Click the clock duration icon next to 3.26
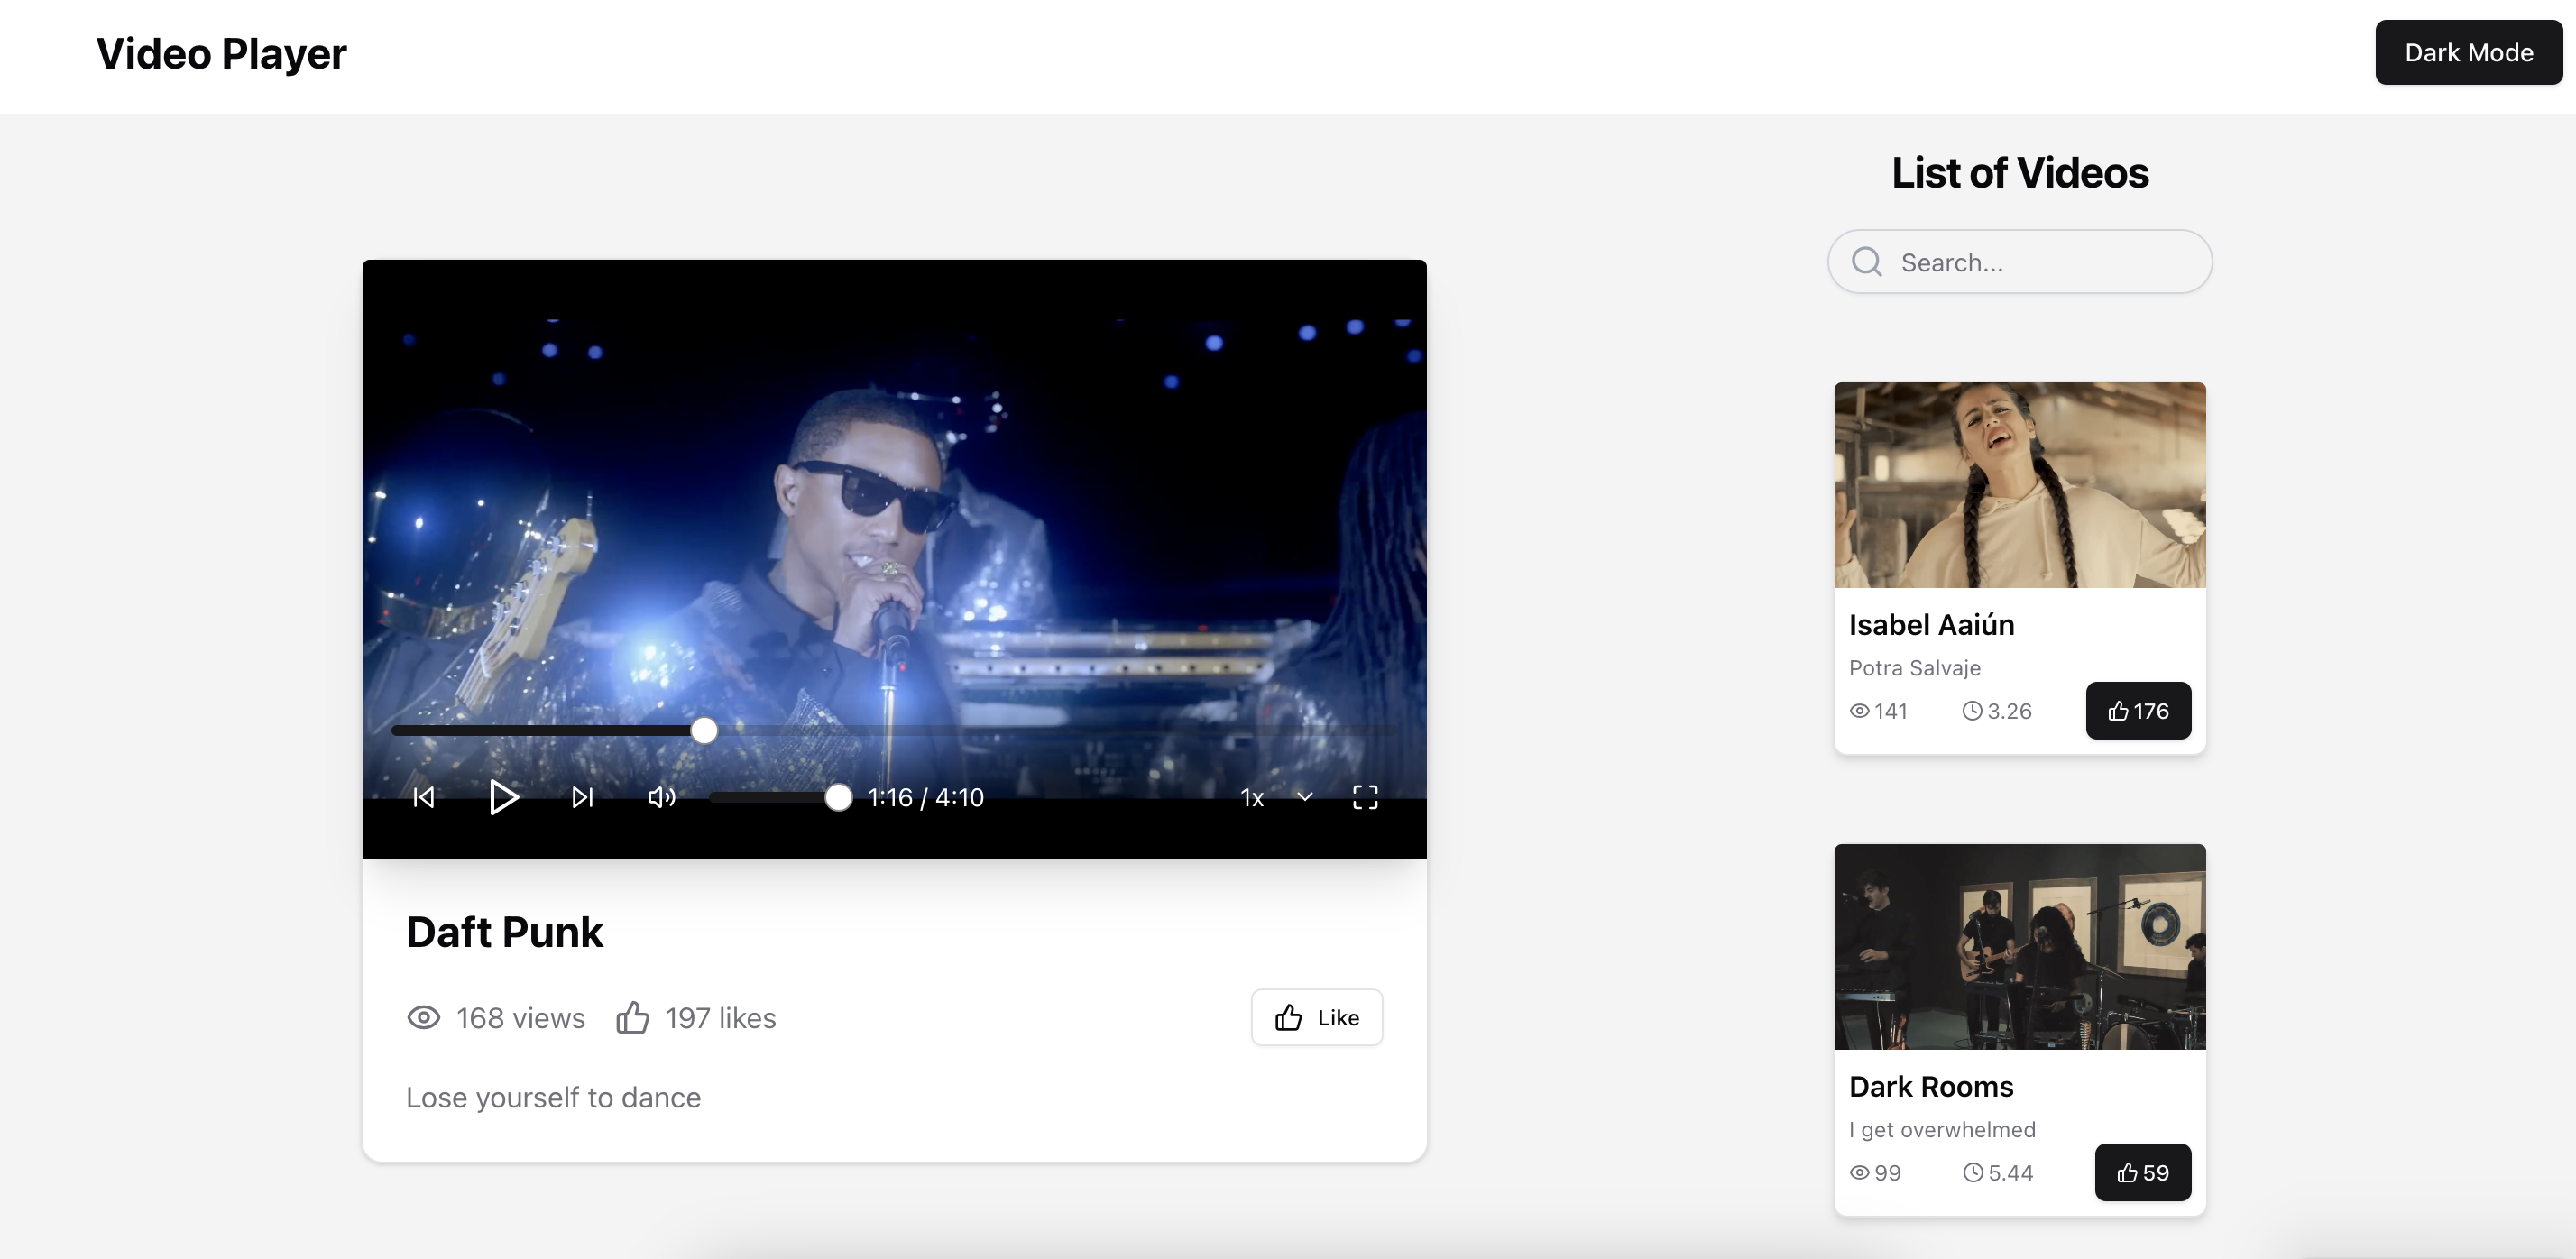 coord(1971,711)
